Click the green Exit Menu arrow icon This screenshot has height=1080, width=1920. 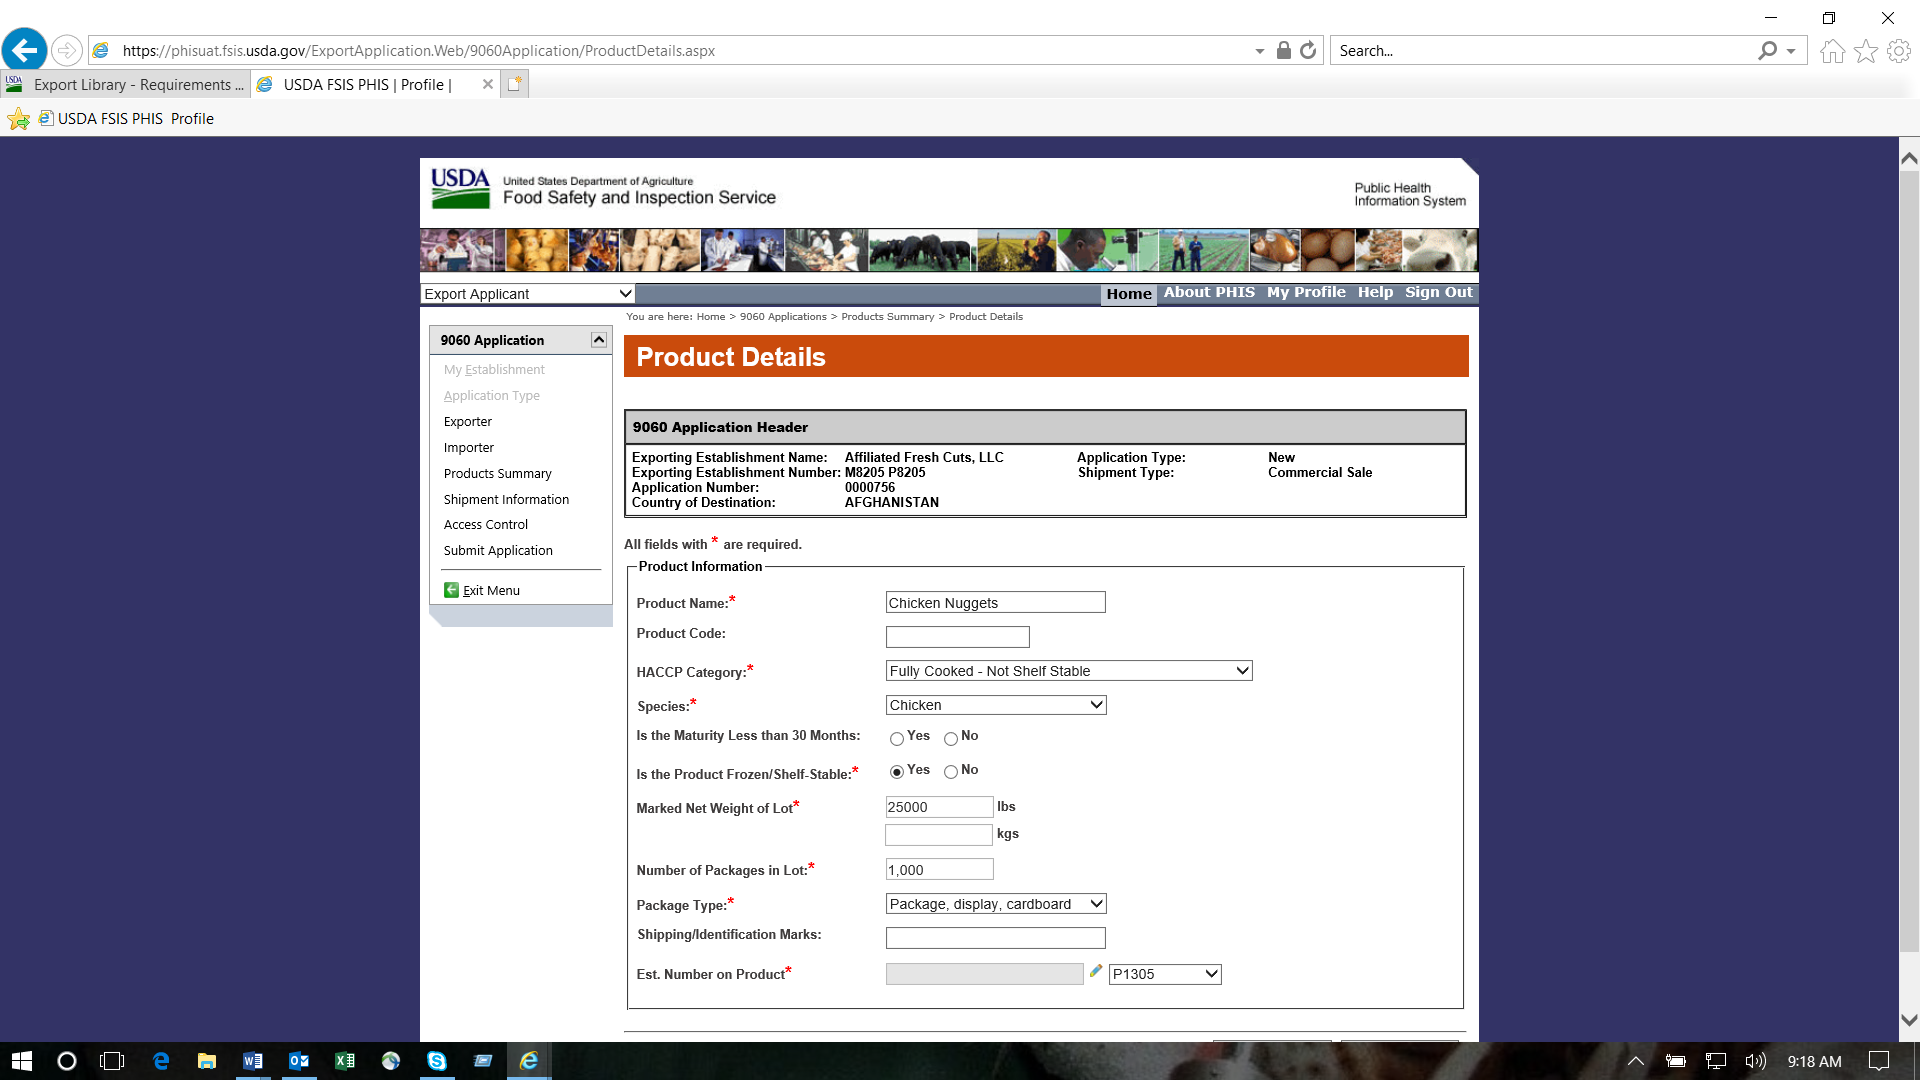click(x=451, y=590)
